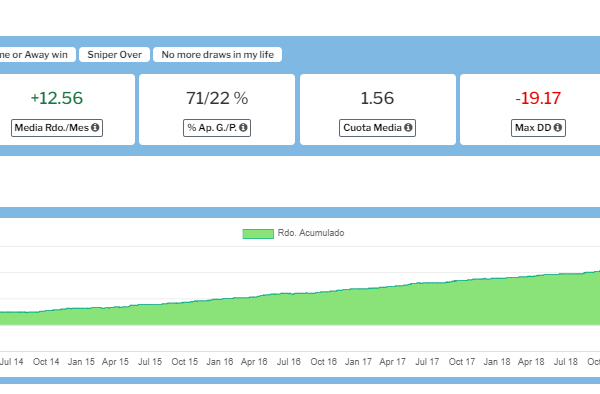Click info icon on % Ap. G./P. label
The height and width of the screenshot is (394, 600).
[243, 127]
